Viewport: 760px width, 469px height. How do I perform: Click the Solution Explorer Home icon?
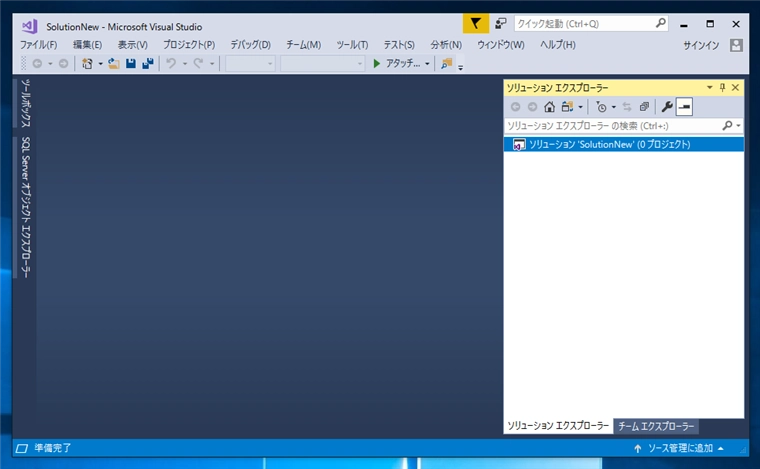pos(549,107)
